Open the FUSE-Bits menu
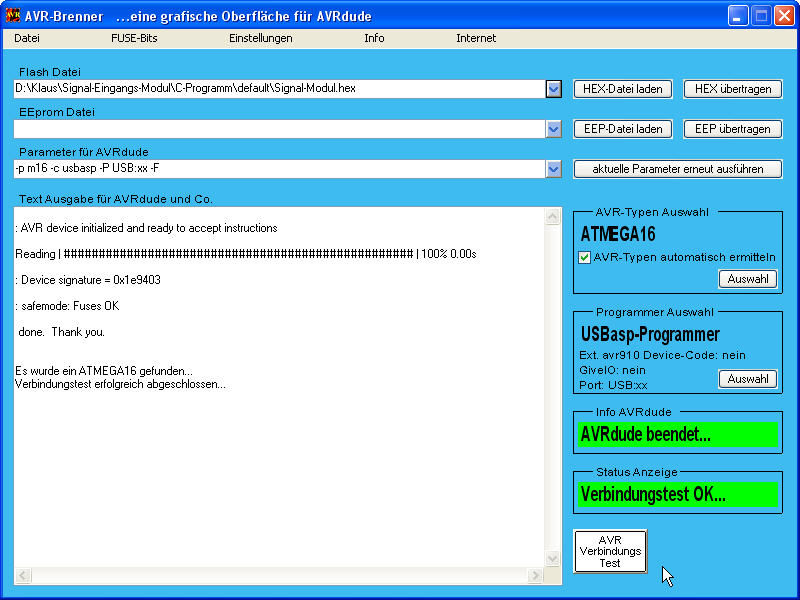This screenshot has width=800, height=600. point(134,38)
